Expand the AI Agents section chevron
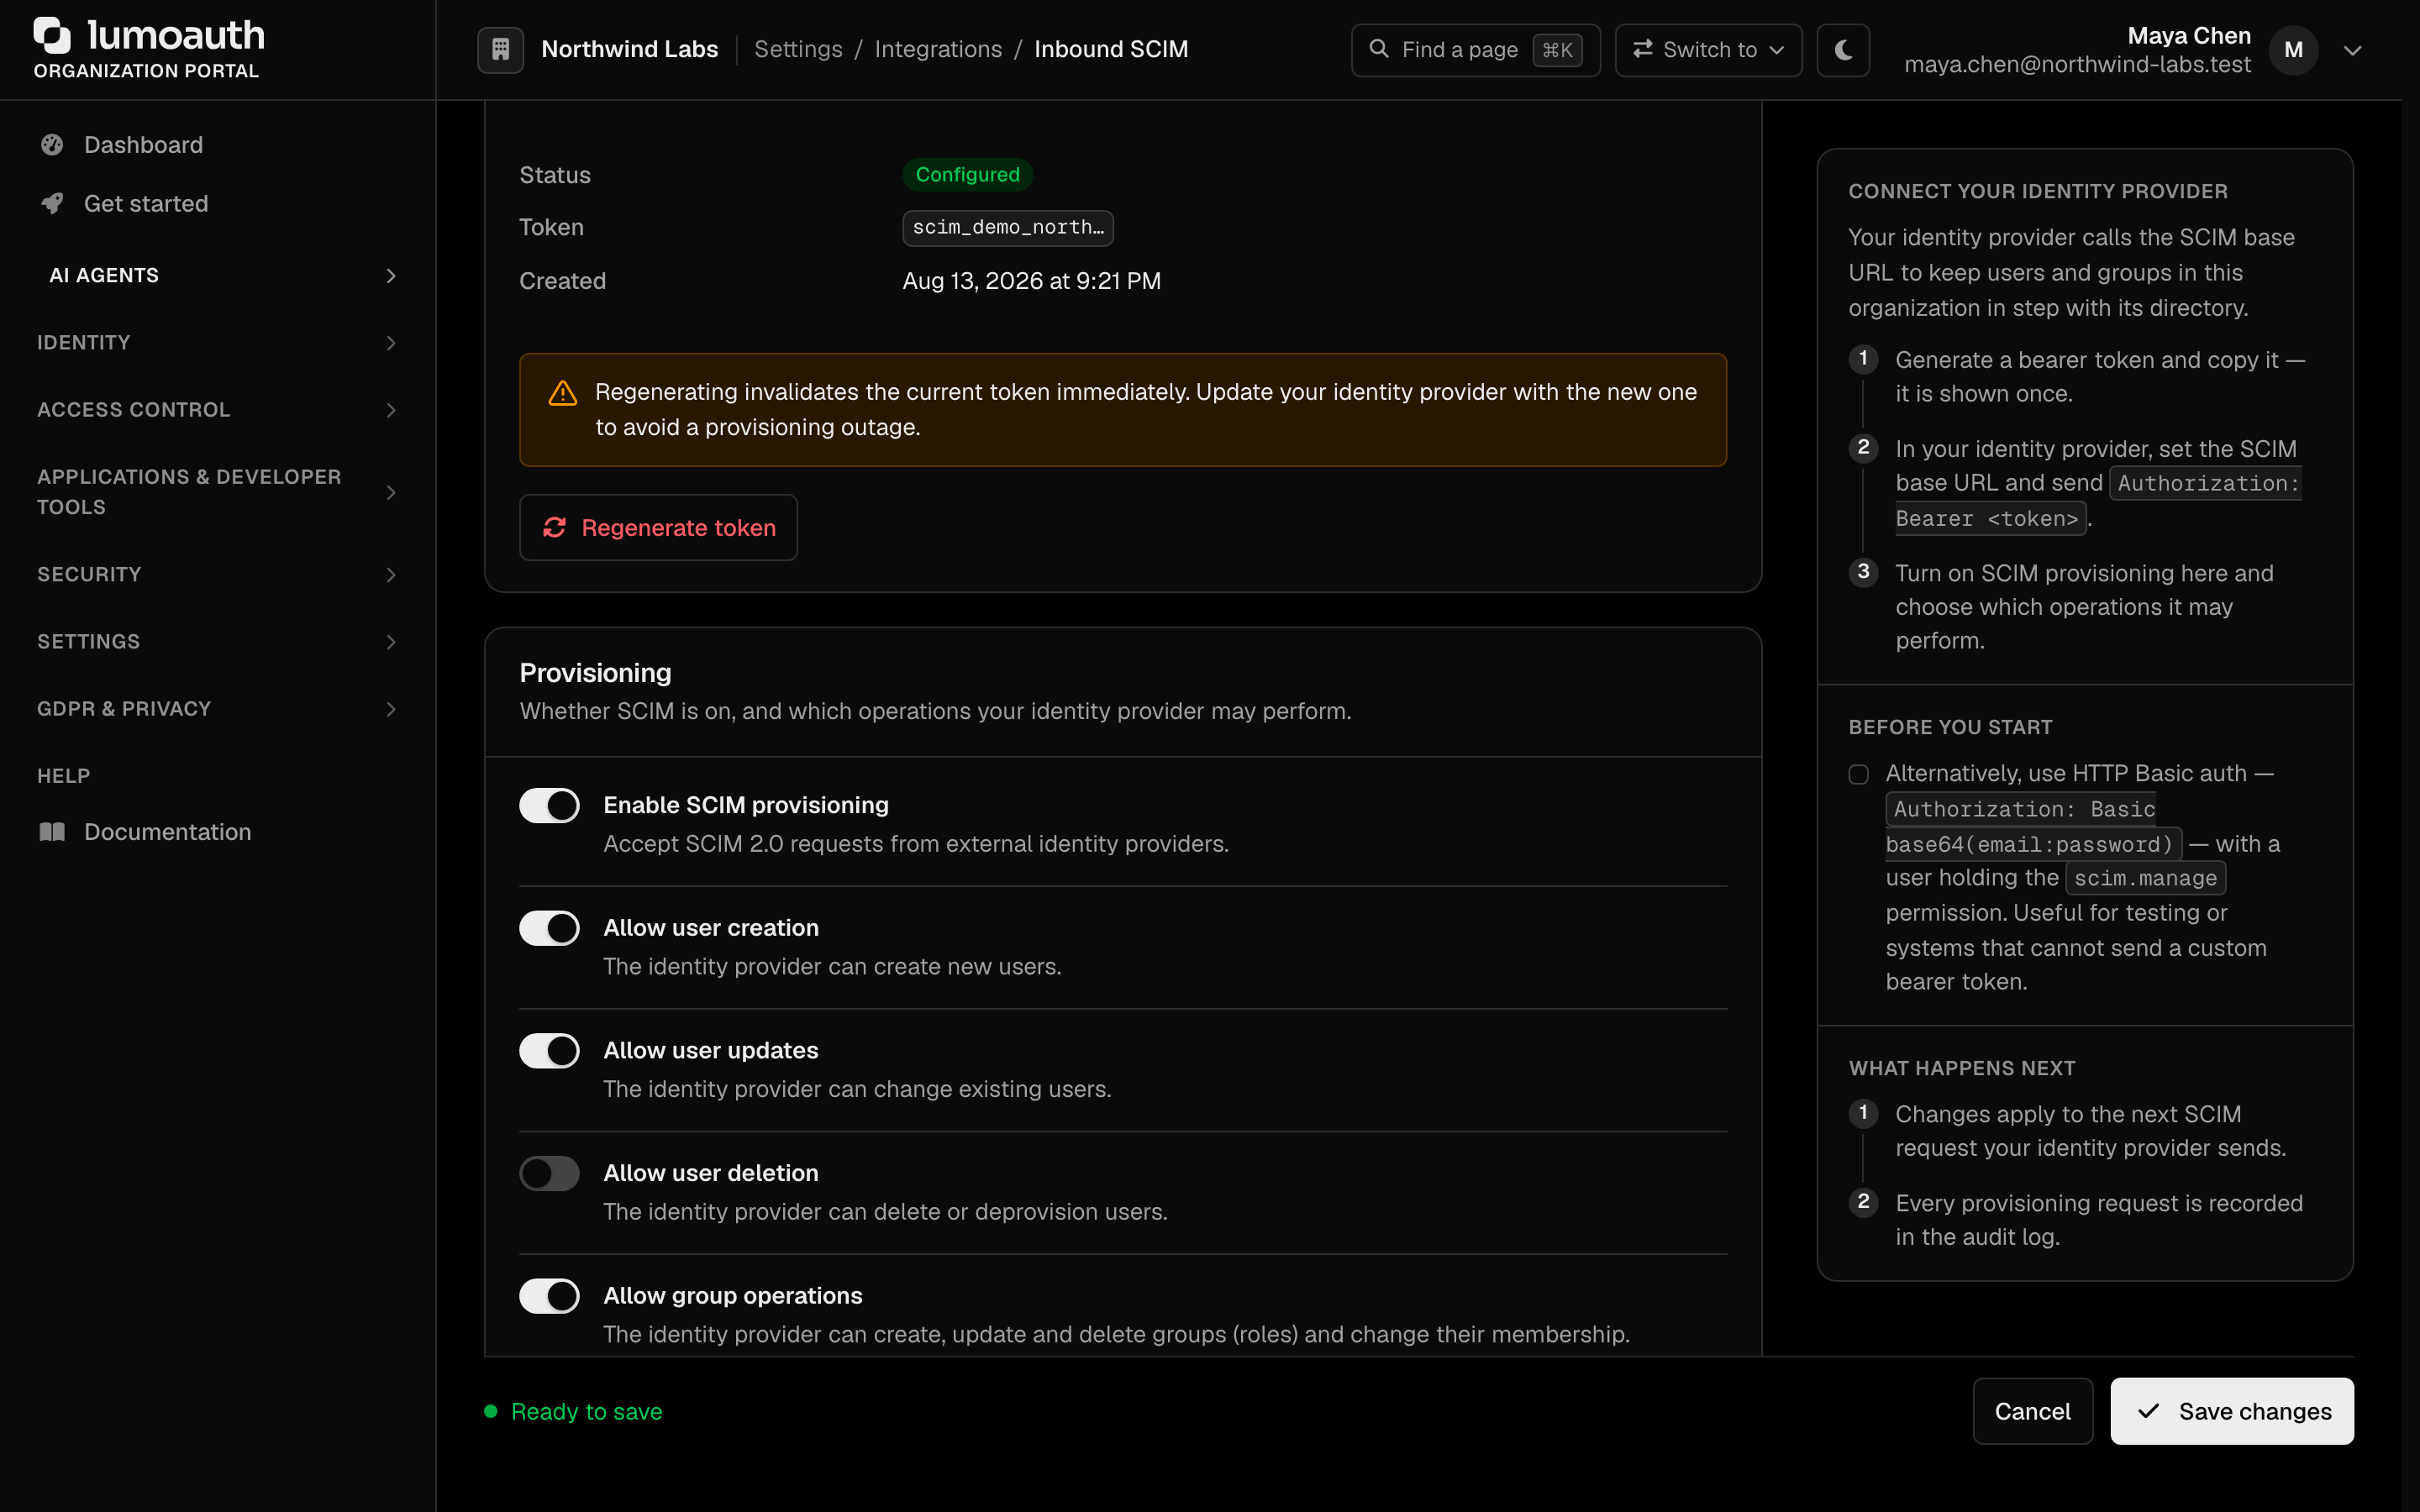Viewport: 2420px width, 1512px height. click(391, 275)
